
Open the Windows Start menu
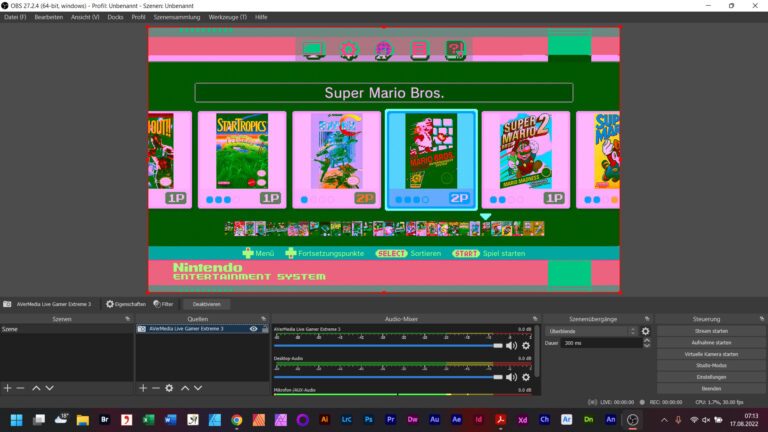16,420
